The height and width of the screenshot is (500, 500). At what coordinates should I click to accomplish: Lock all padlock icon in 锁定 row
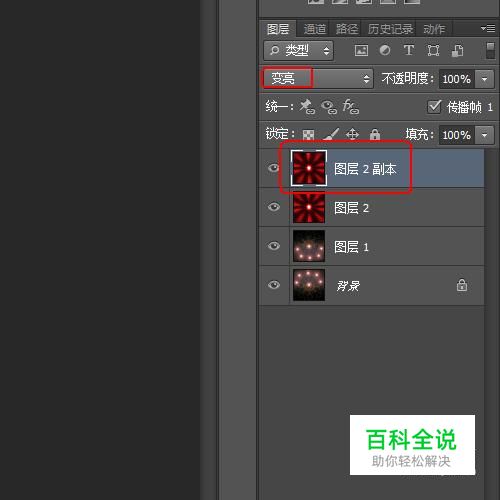[375, 134]
